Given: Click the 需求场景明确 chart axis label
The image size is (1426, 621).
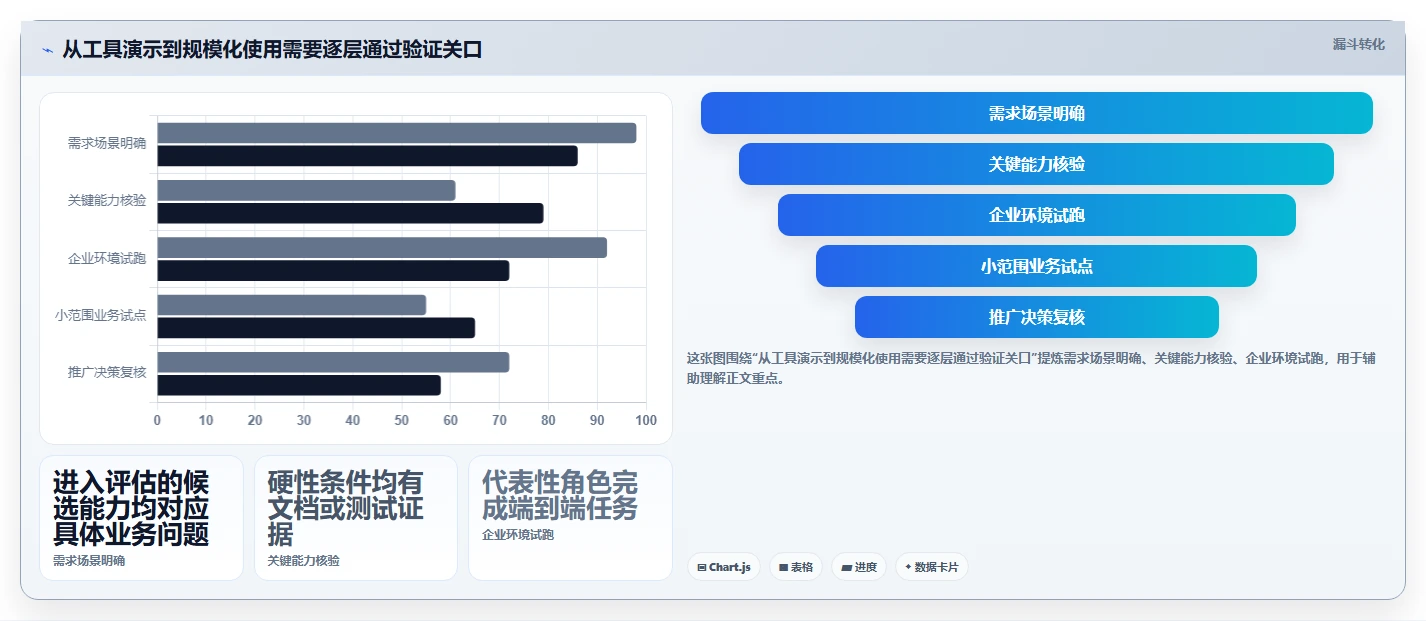Looking at the screenshot, I should click(107, 143).
